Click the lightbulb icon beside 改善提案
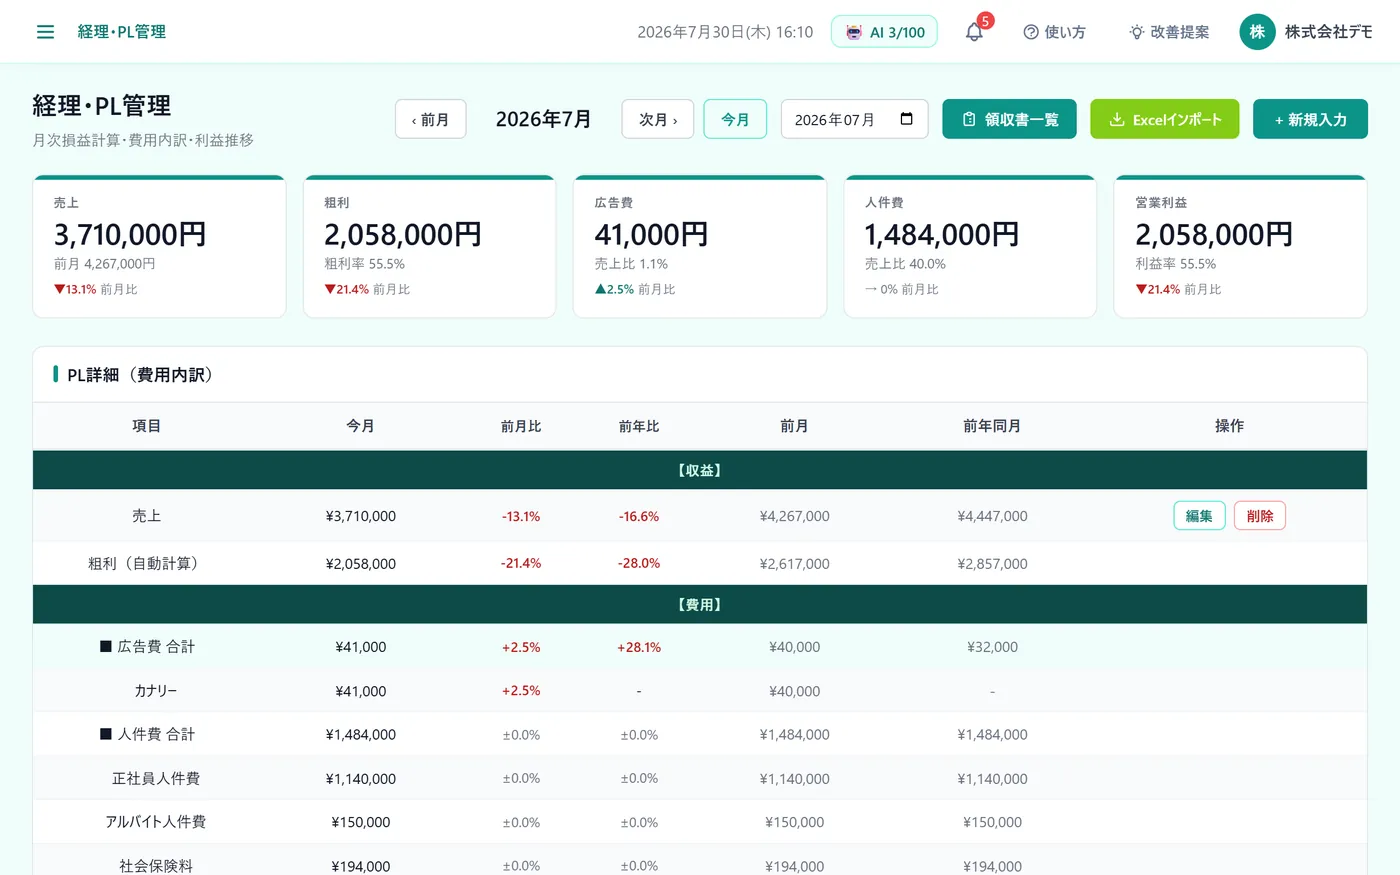The width and height of the screenshot is (1400, 875). (x=1136, y=32)
